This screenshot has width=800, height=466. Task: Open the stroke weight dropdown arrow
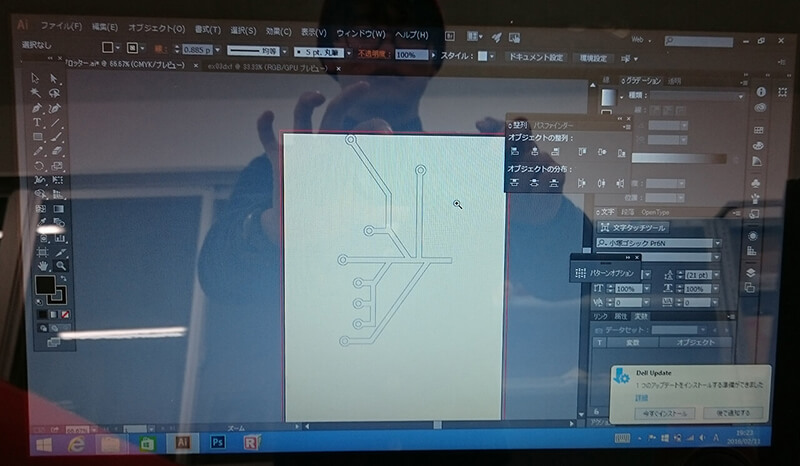pyautogui.click(x=217, y=50)
